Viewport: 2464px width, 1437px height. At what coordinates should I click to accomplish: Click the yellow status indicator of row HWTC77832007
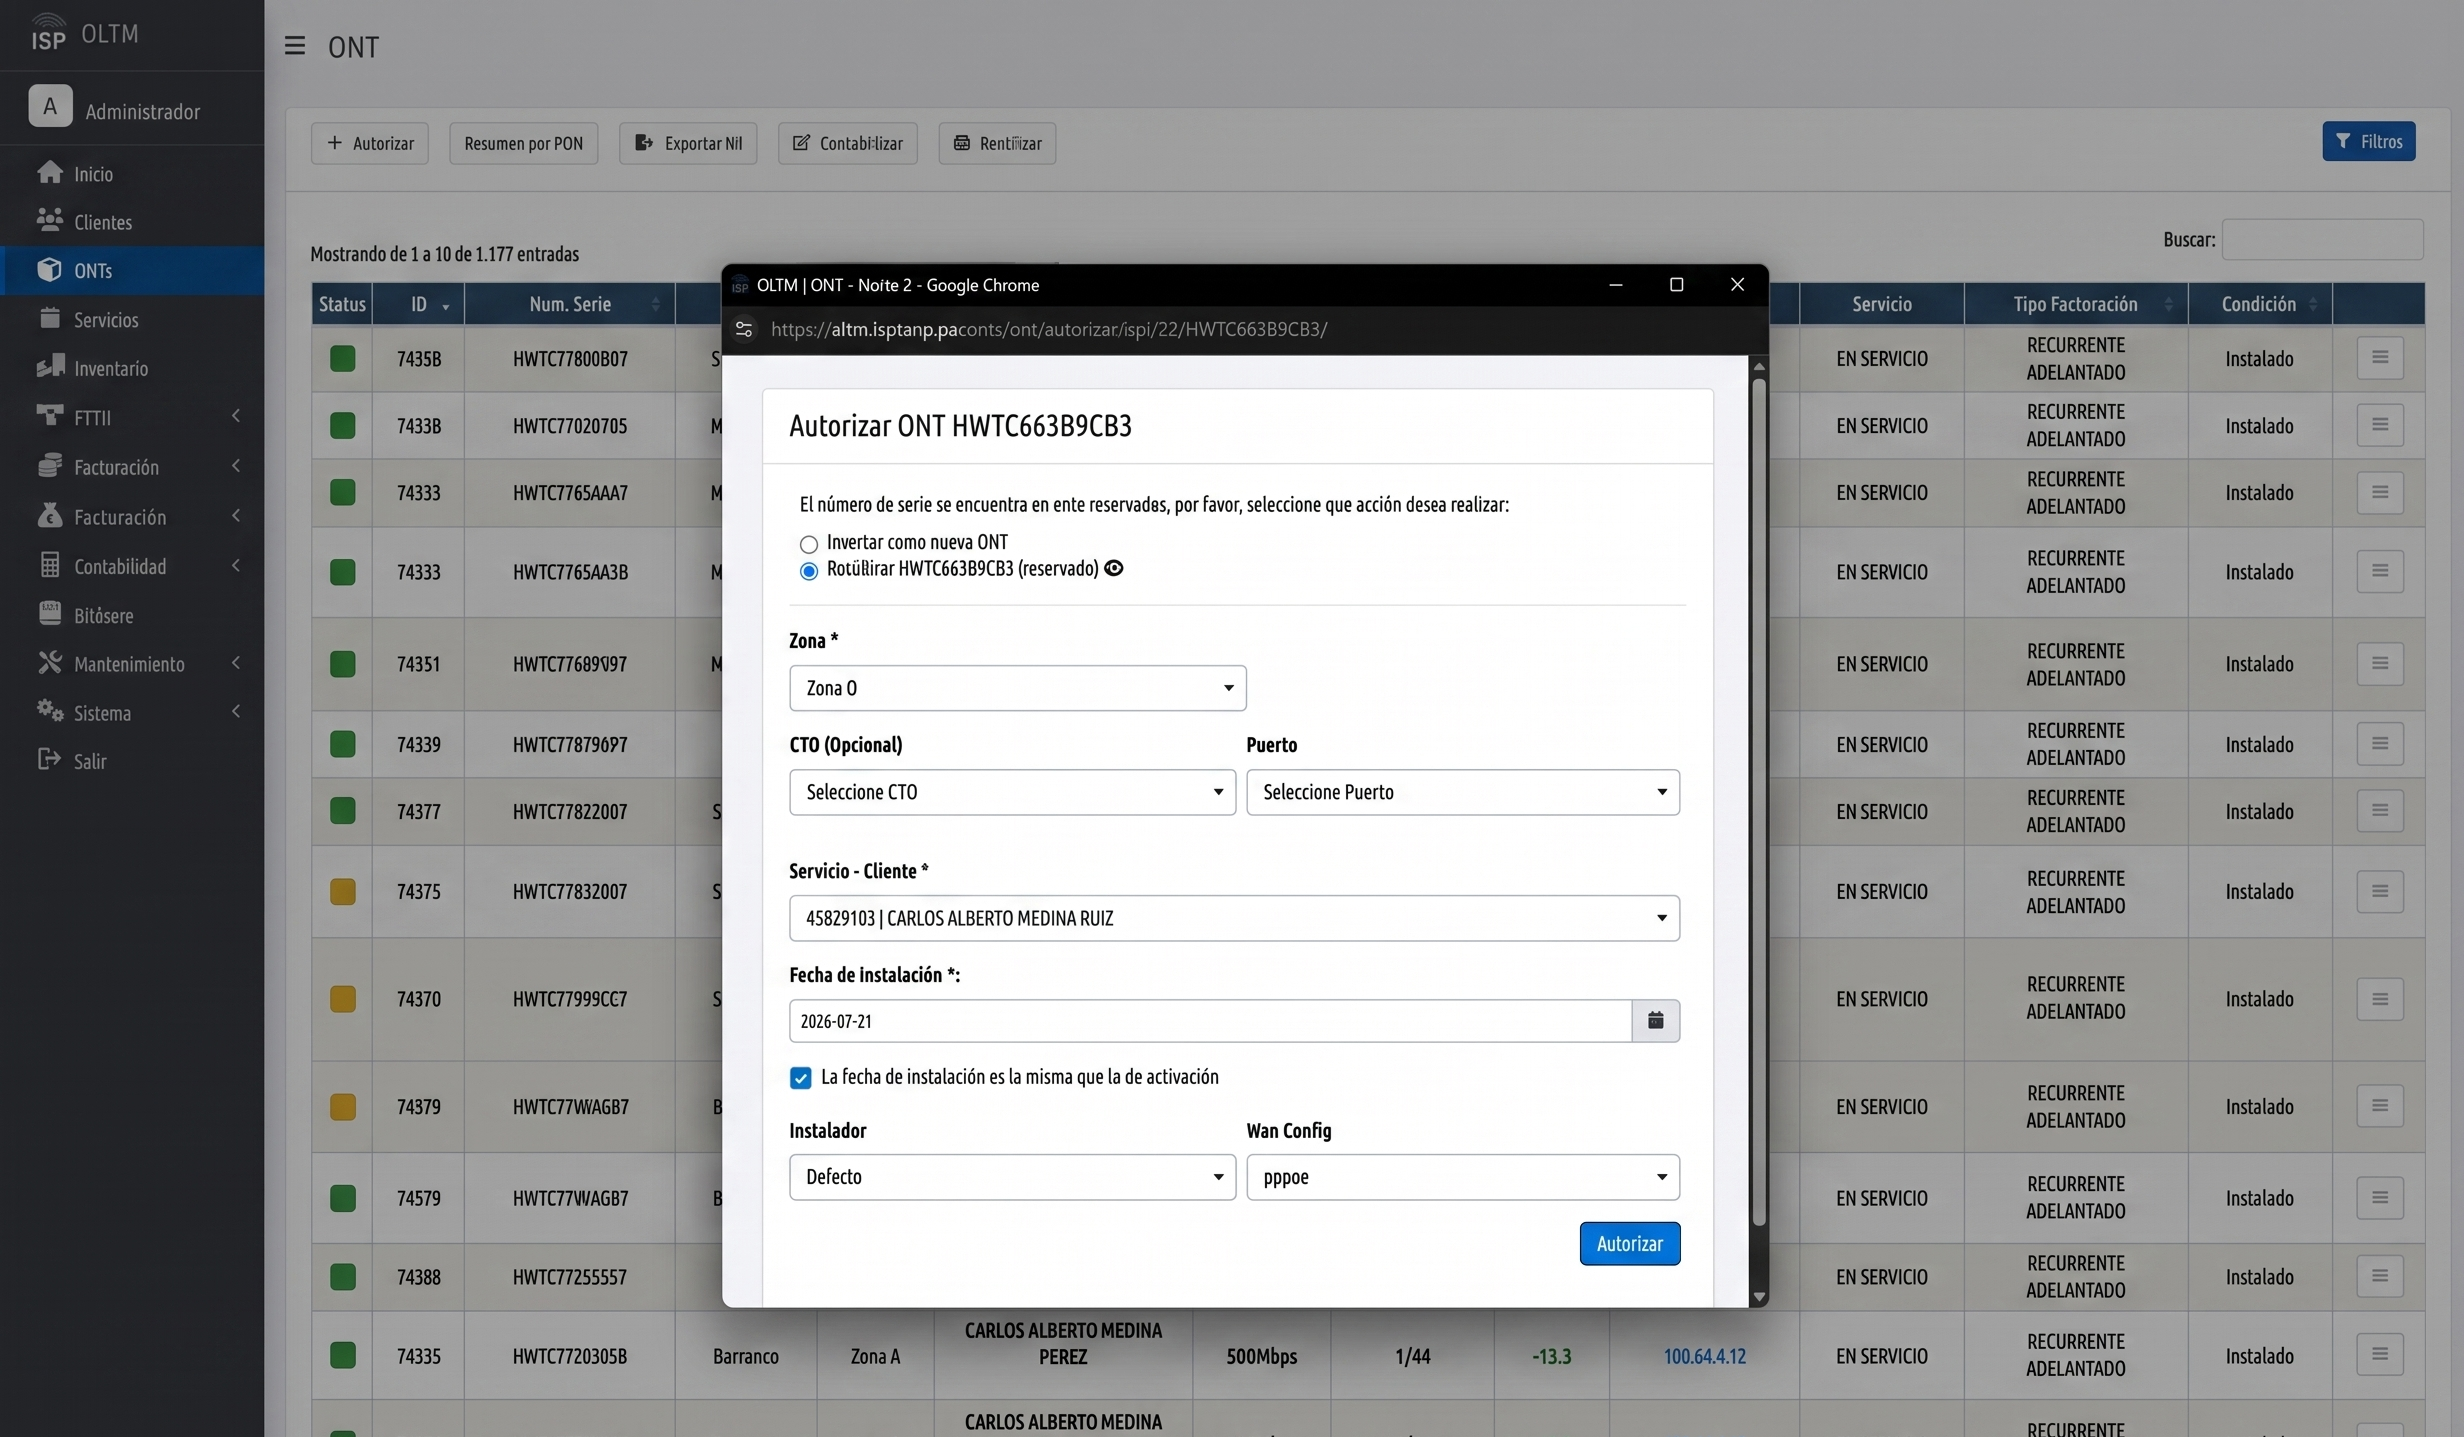coord(342,892)
